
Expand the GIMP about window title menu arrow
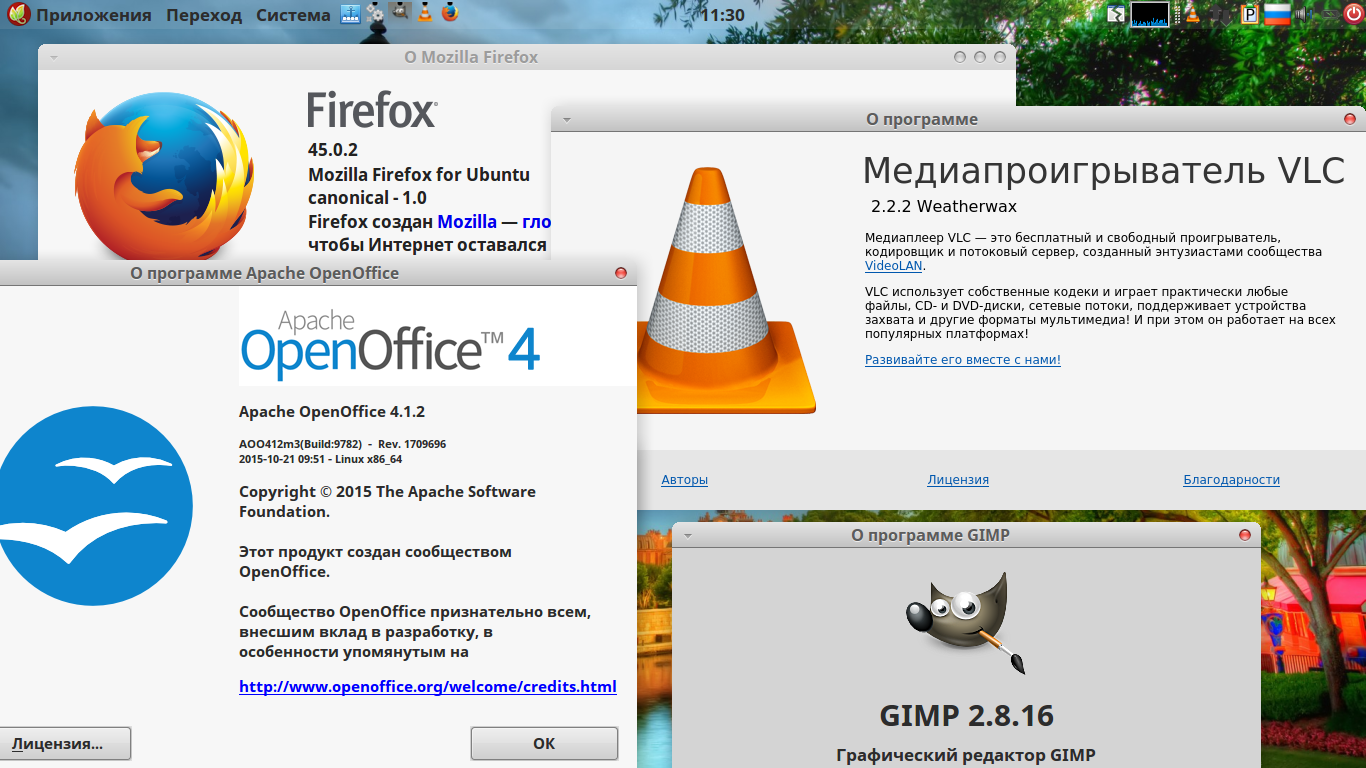pyautogui.click(x=688, y=536)
